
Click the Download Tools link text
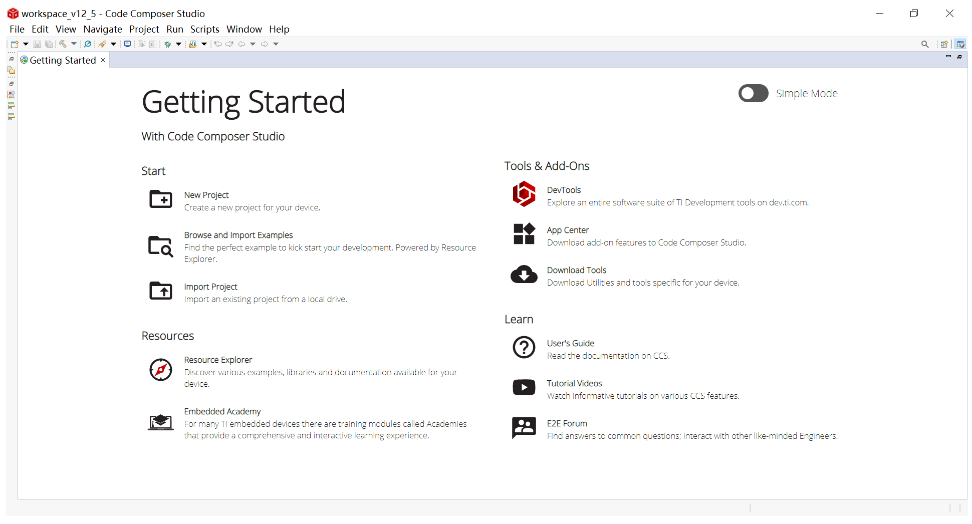pyautogui.click(x=577, y=270)
